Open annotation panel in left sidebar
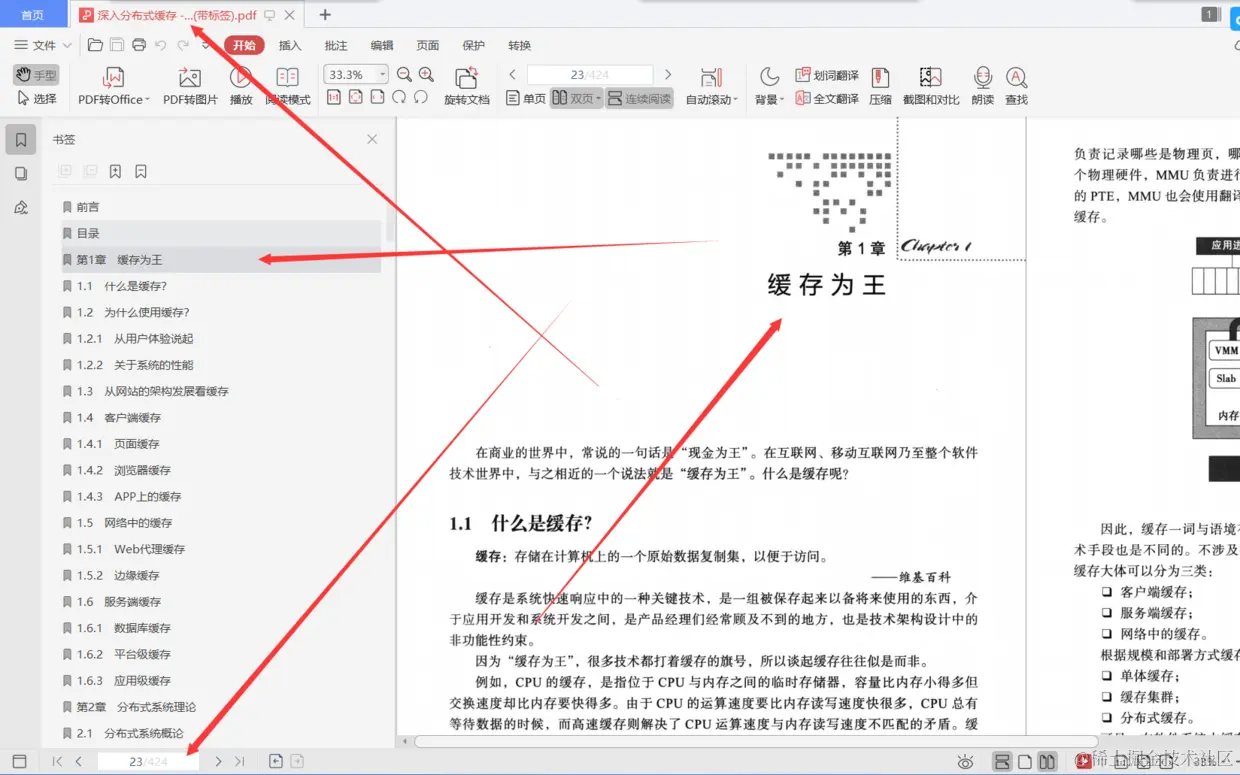This screenshot has width=1240, height=775. click(x=21, y=208)
